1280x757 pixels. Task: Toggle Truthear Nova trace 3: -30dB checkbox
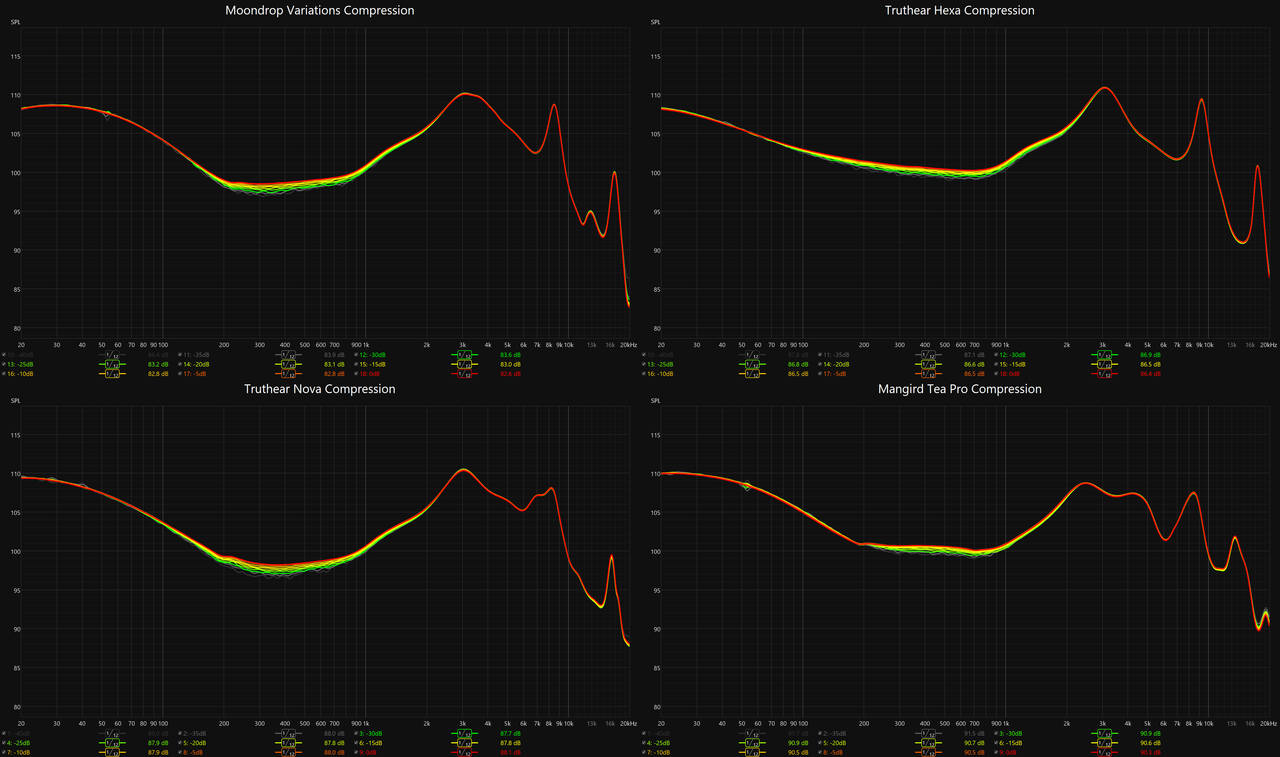click(x=357, y=734)
